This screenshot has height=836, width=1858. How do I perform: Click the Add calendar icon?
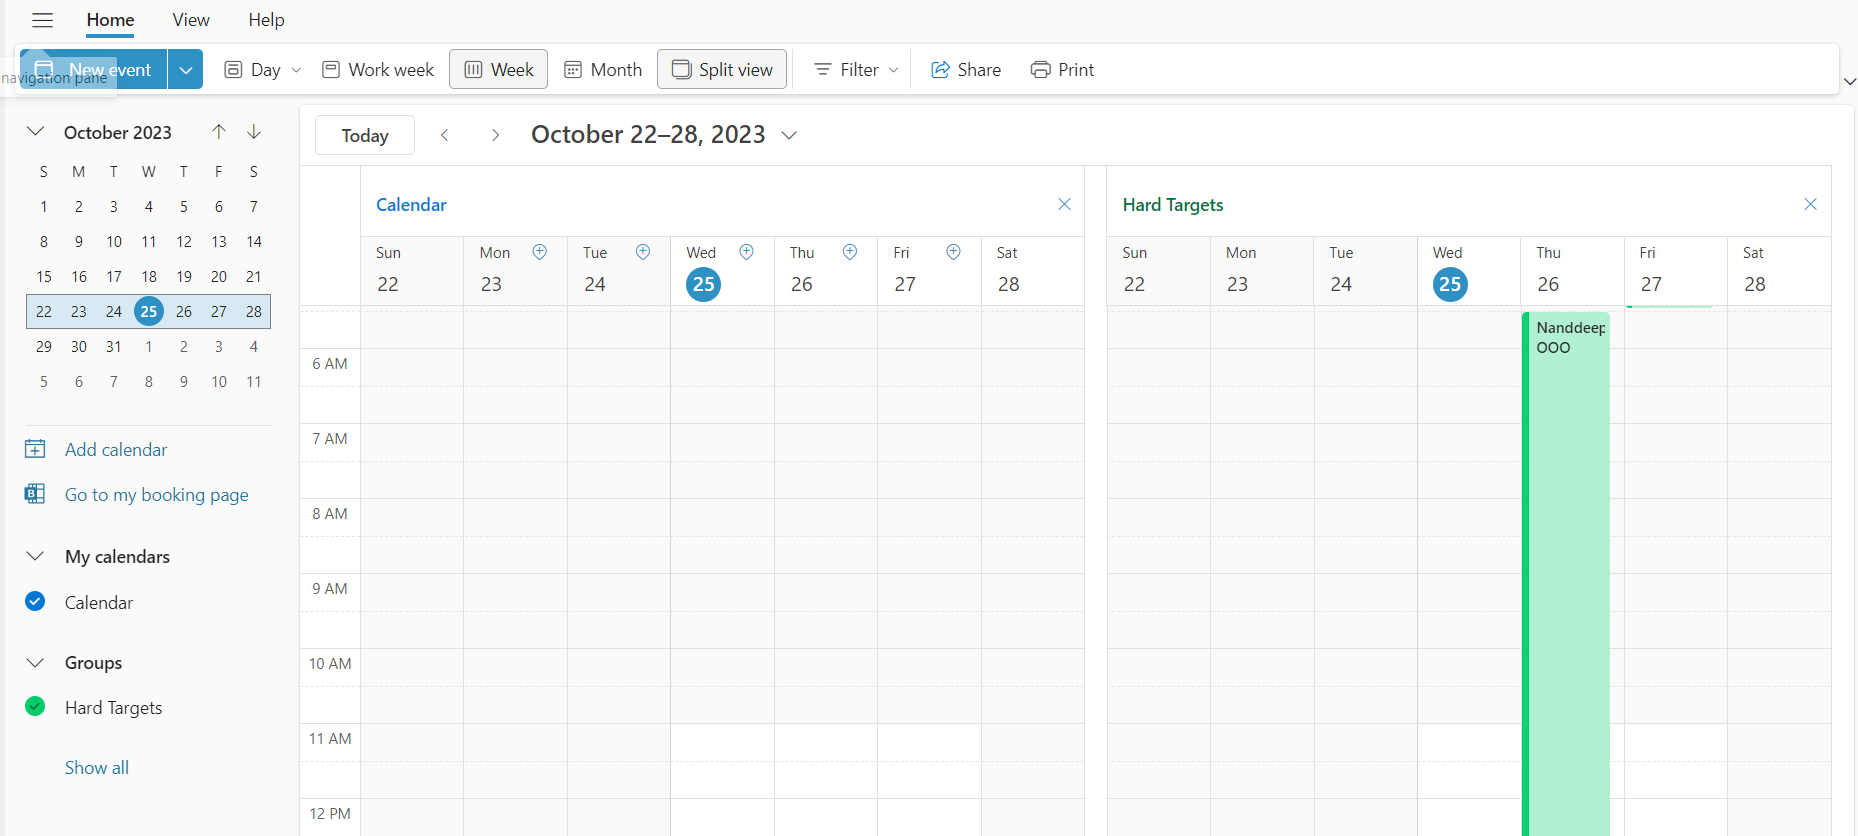point(35,449)
